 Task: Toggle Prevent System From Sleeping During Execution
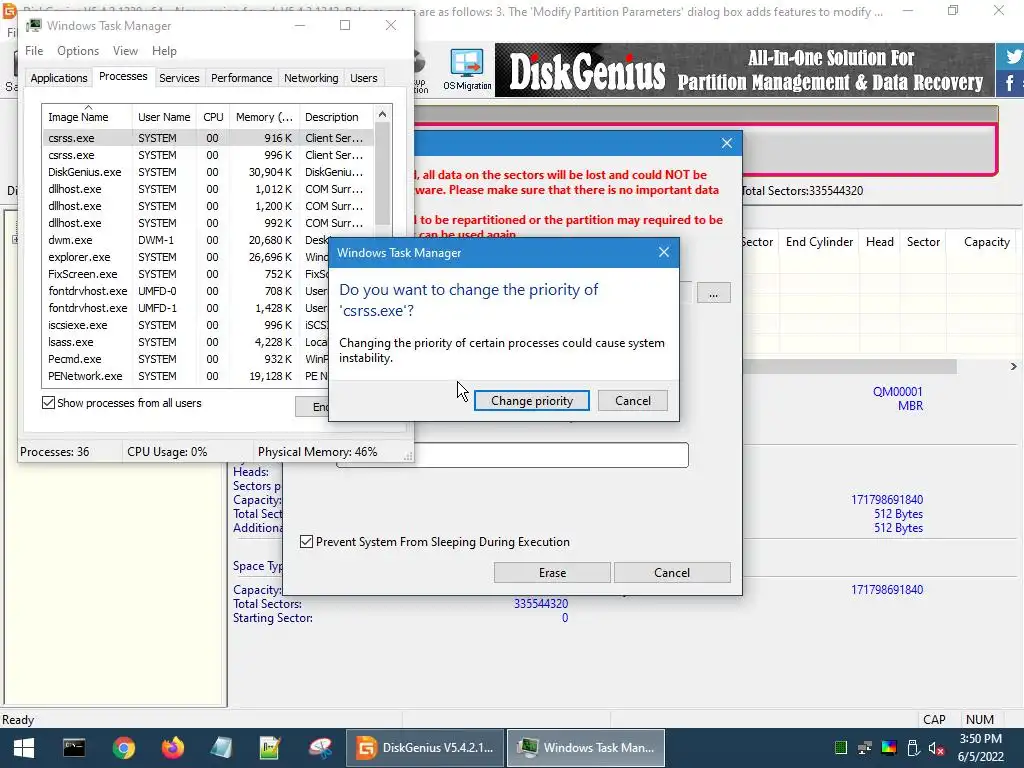click(306, 541)
